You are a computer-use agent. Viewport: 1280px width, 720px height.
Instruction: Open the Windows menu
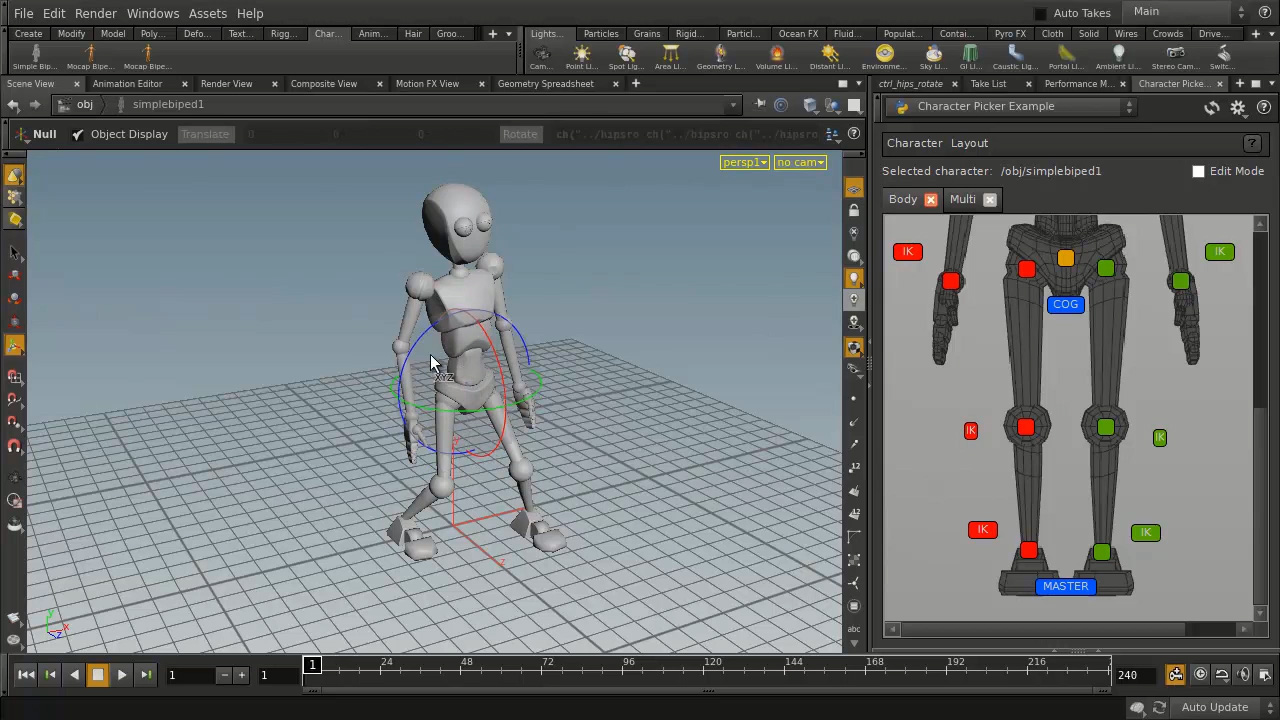tap(153, 13)
